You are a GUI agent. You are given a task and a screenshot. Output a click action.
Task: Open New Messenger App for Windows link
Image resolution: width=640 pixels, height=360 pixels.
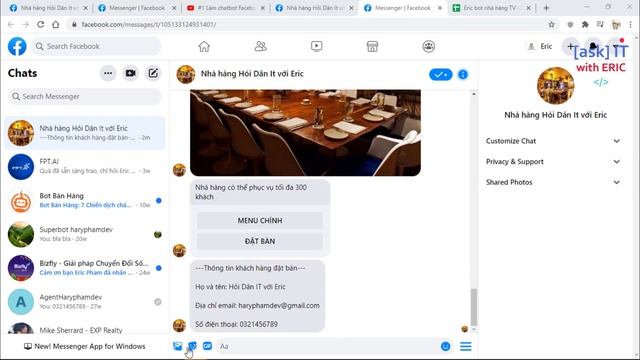click(x=85, y=346)
